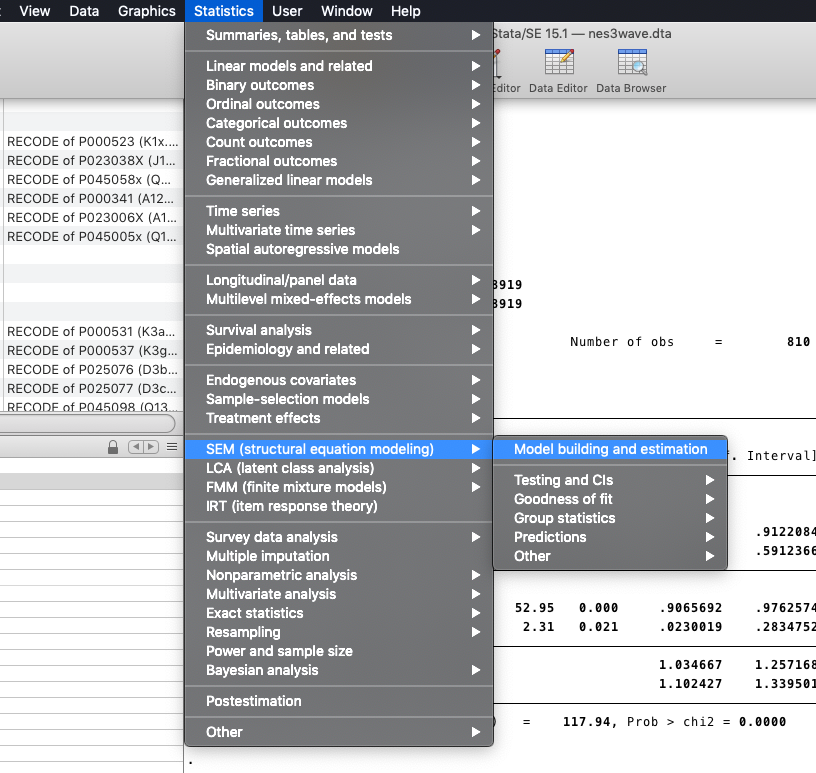Choose FMM (finite mixture models)

[x=339, y=487]
